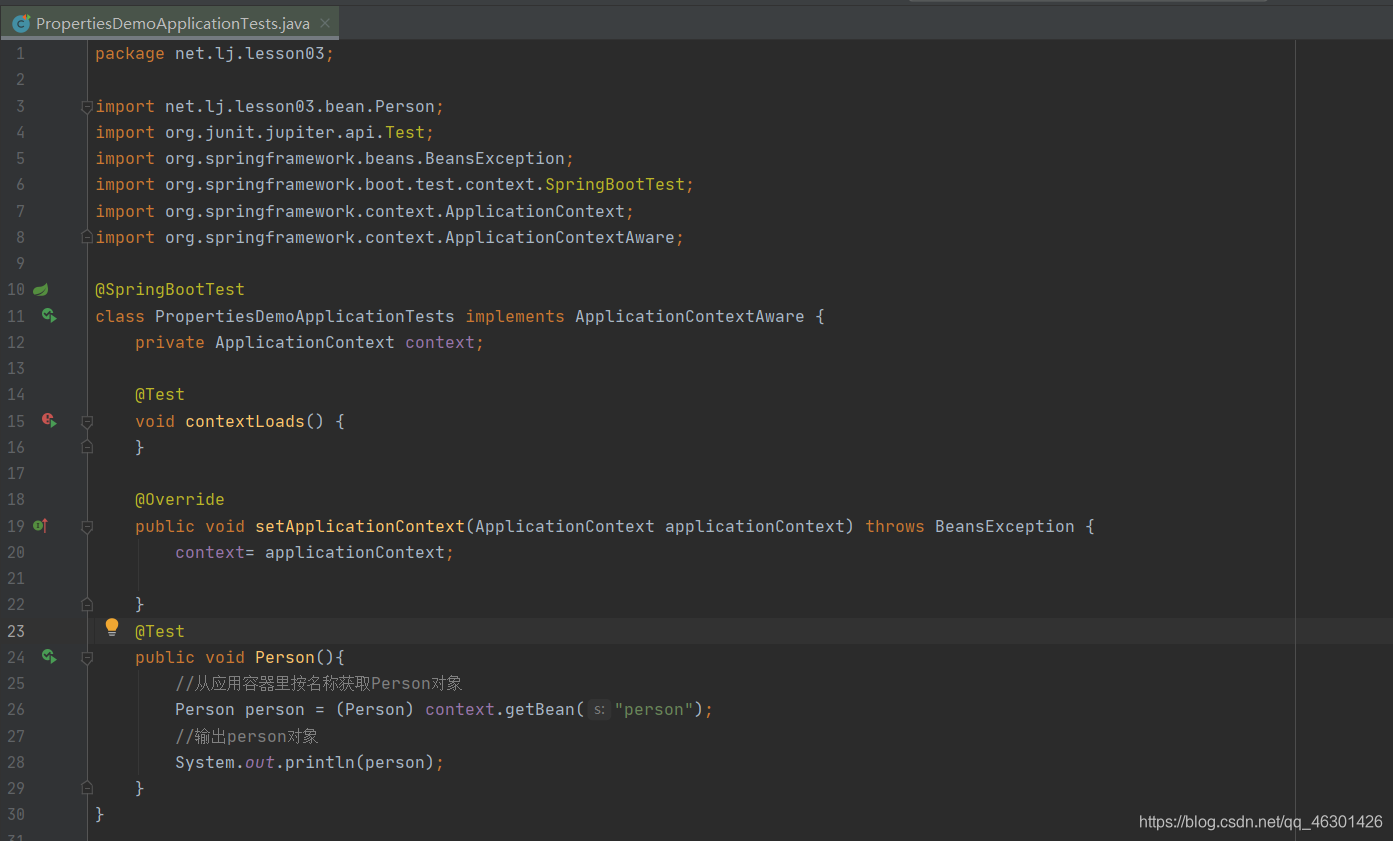Click the Spring leaf gutter icon beside @SpringBootTest
This screenshot has height=841, width=1393.
click(x=41, y=290)
